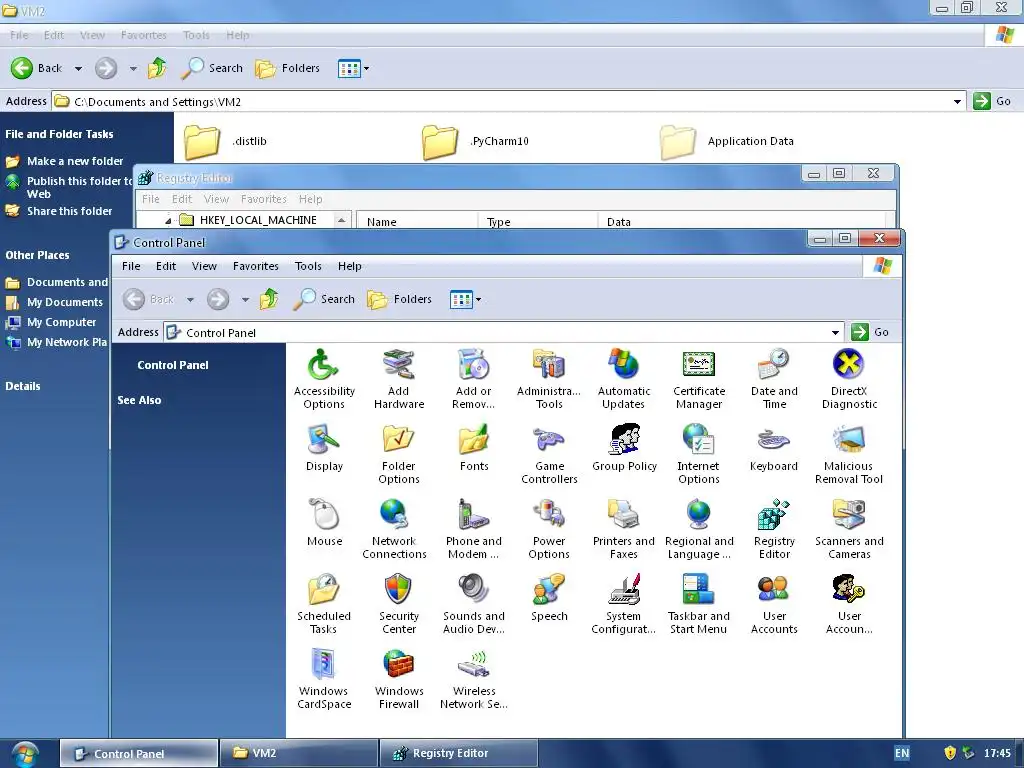Open Sounds and Audio Devices icon
The width and height of the screenshot is (1024, 768).
tap(473, 604)
